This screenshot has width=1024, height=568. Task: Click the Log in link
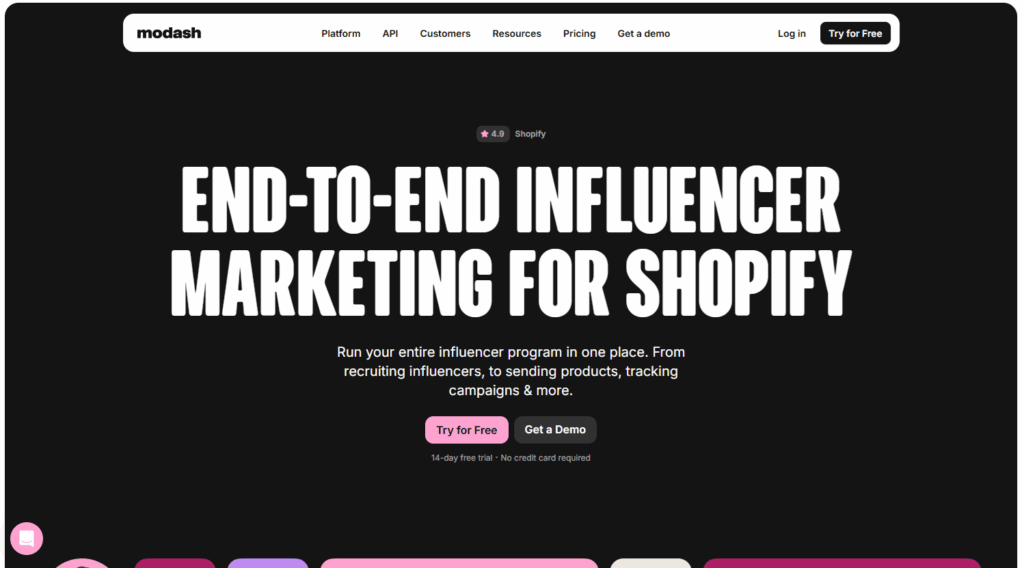click(791, 33)
